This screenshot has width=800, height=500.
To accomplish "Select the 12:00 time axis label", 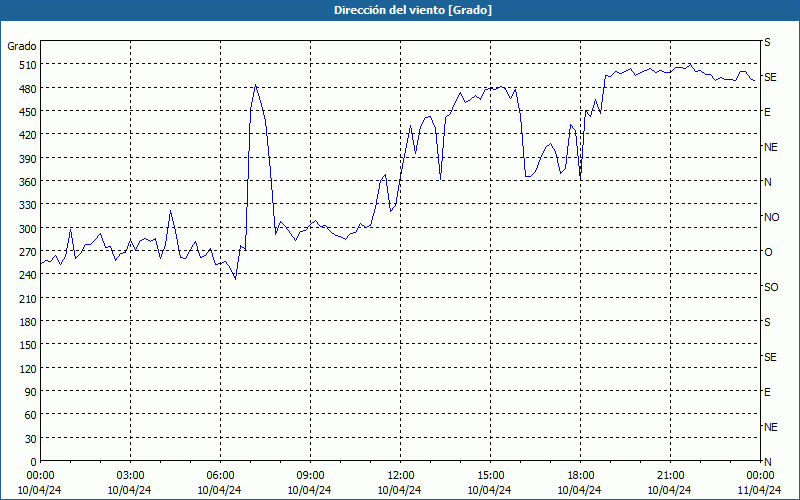I will pyautogui.click(x=401, y=476).
